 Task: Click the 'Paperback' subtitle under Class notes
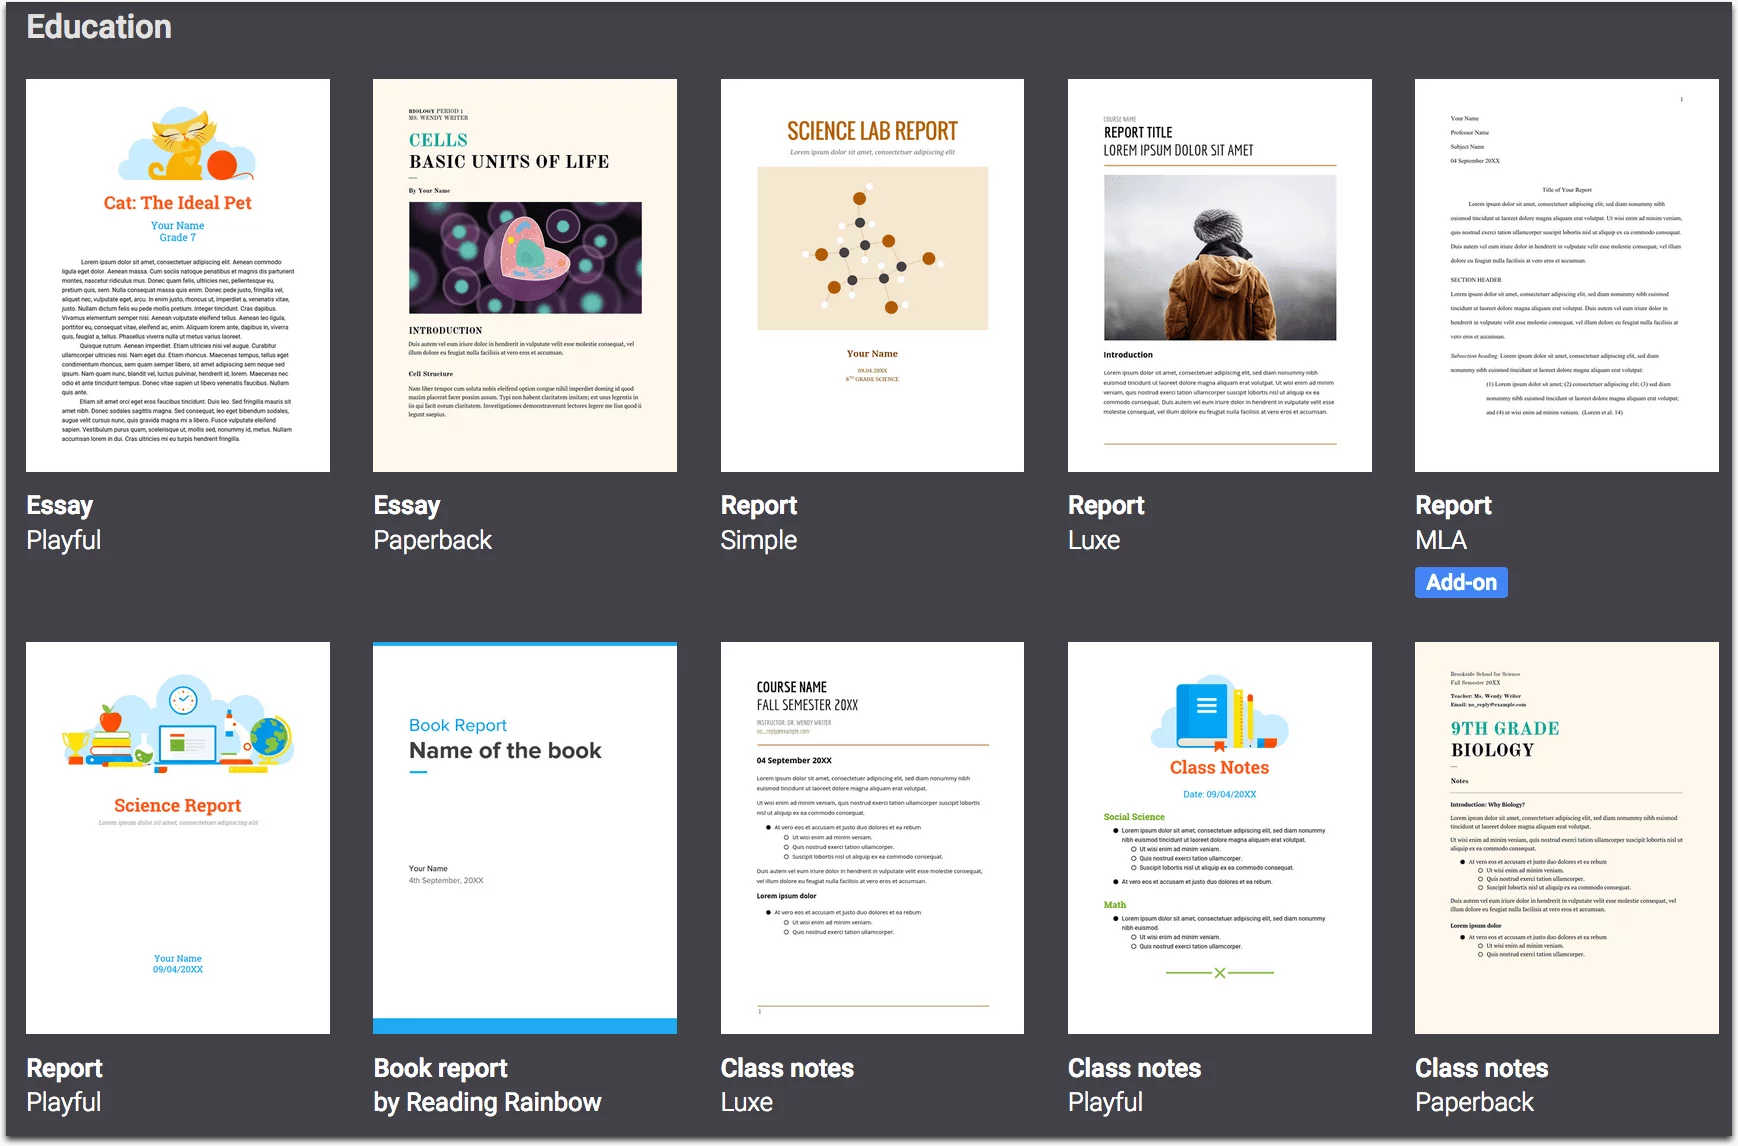[x=1475, y=1102]
